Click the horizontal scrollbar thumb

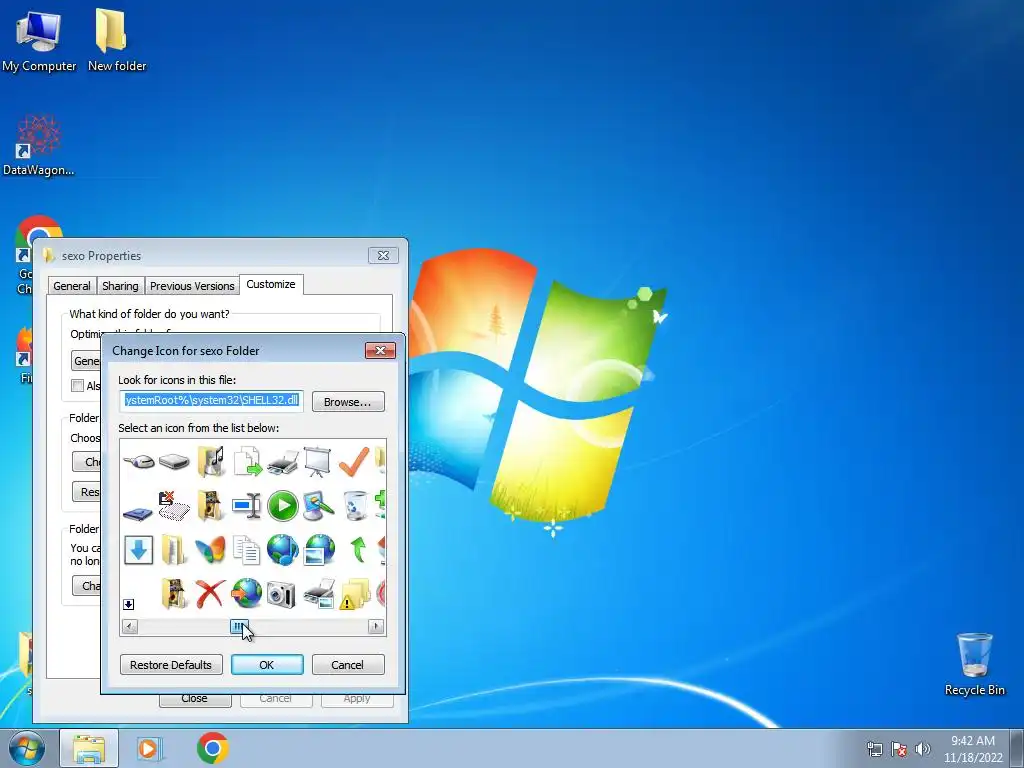point(238,627)
